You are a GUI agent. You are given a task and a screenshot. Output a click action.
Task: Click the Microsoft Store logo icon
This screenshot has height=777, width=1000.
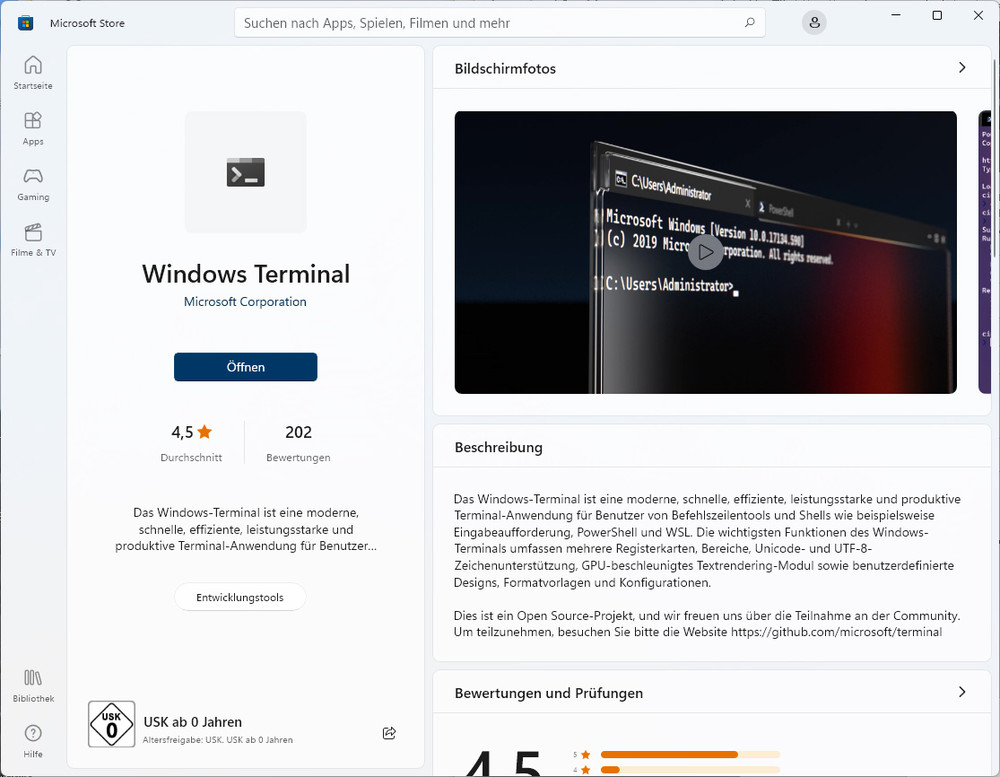[x=26, y=23]
